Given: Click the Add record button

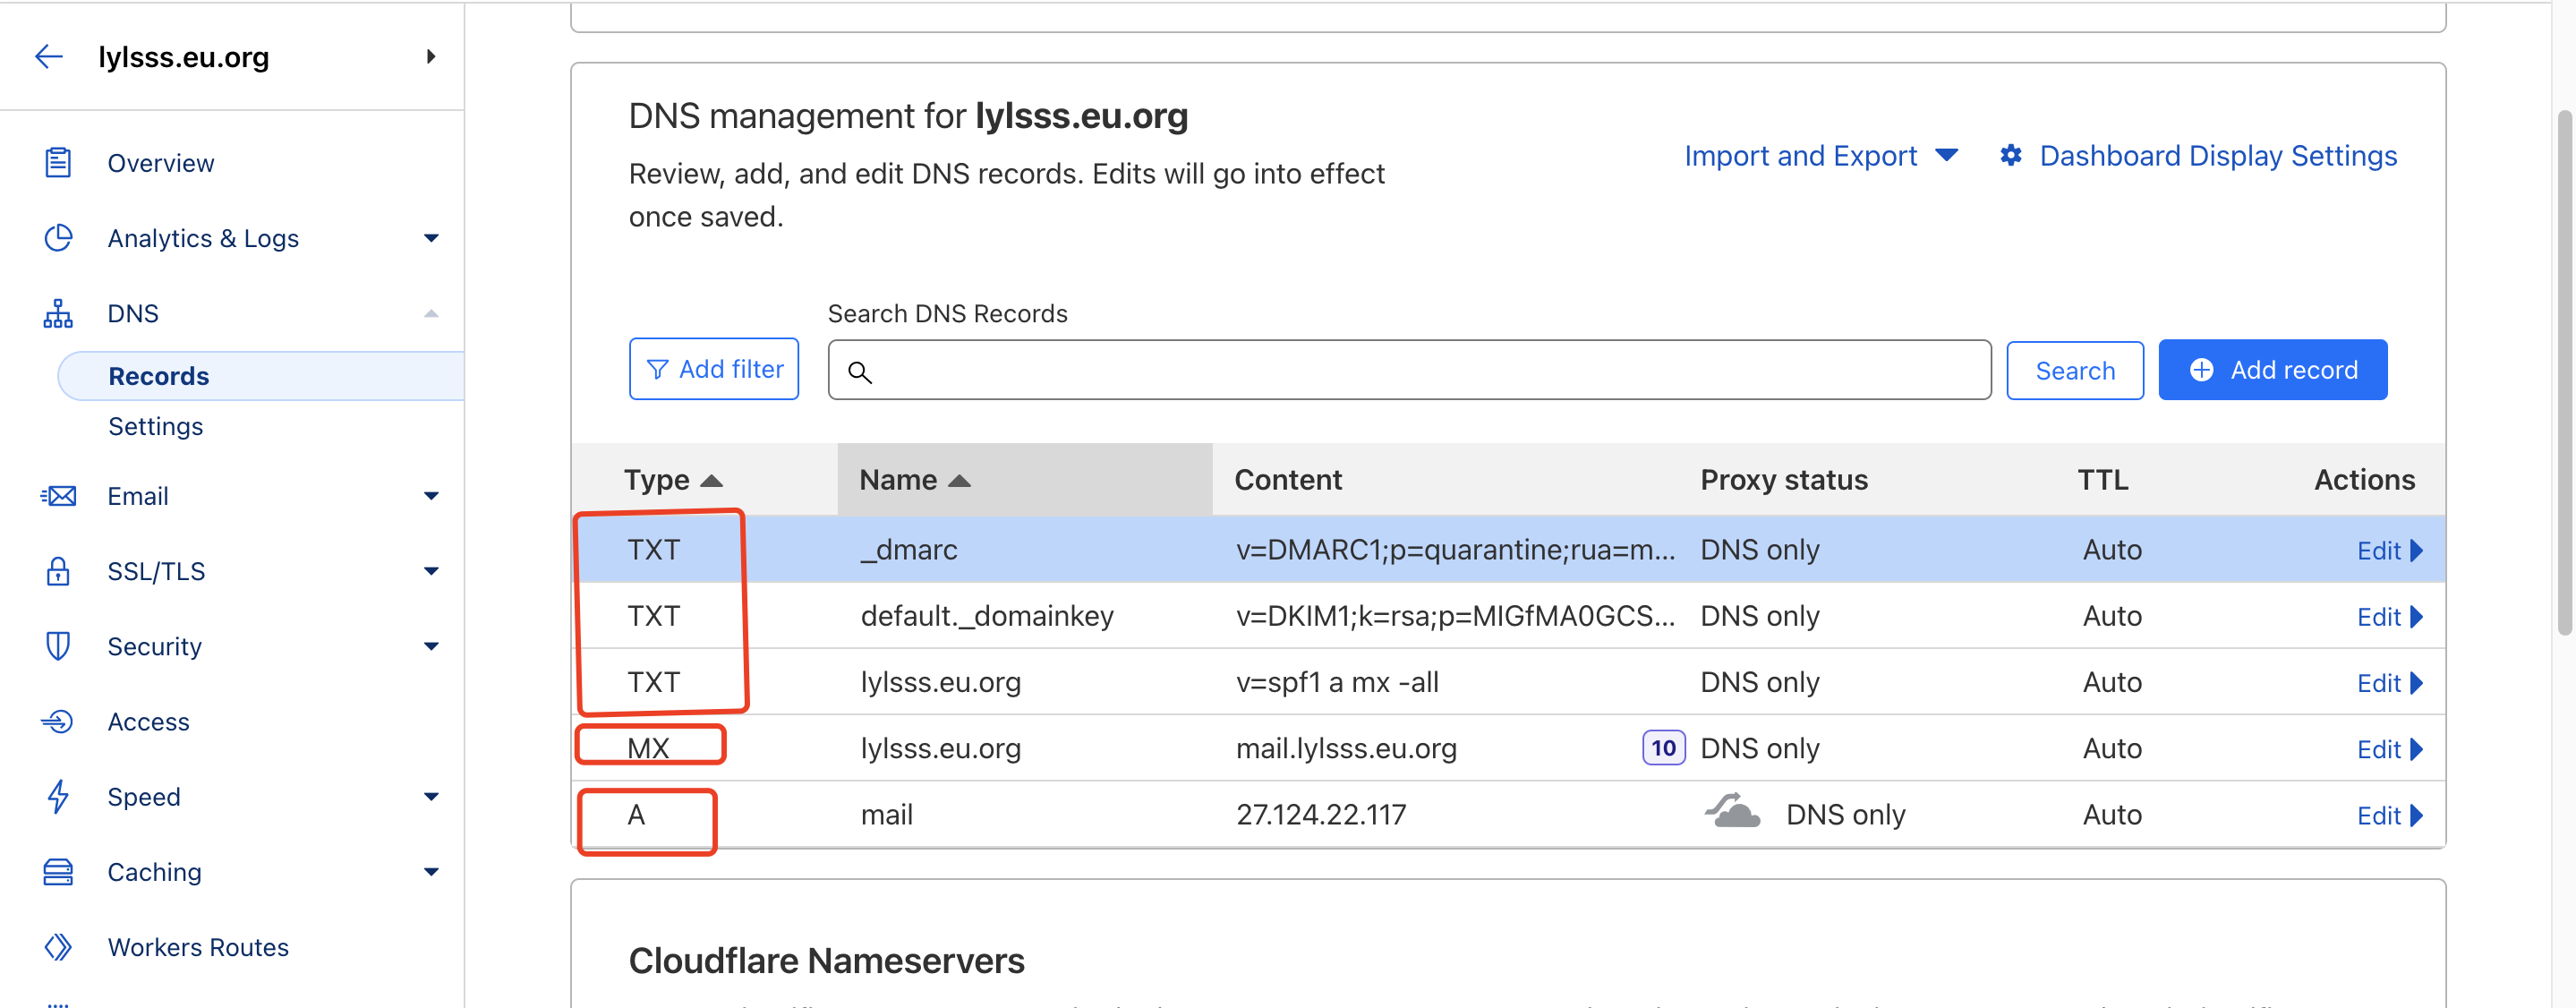Looking at the screenshot, I should pos(2272,370).
